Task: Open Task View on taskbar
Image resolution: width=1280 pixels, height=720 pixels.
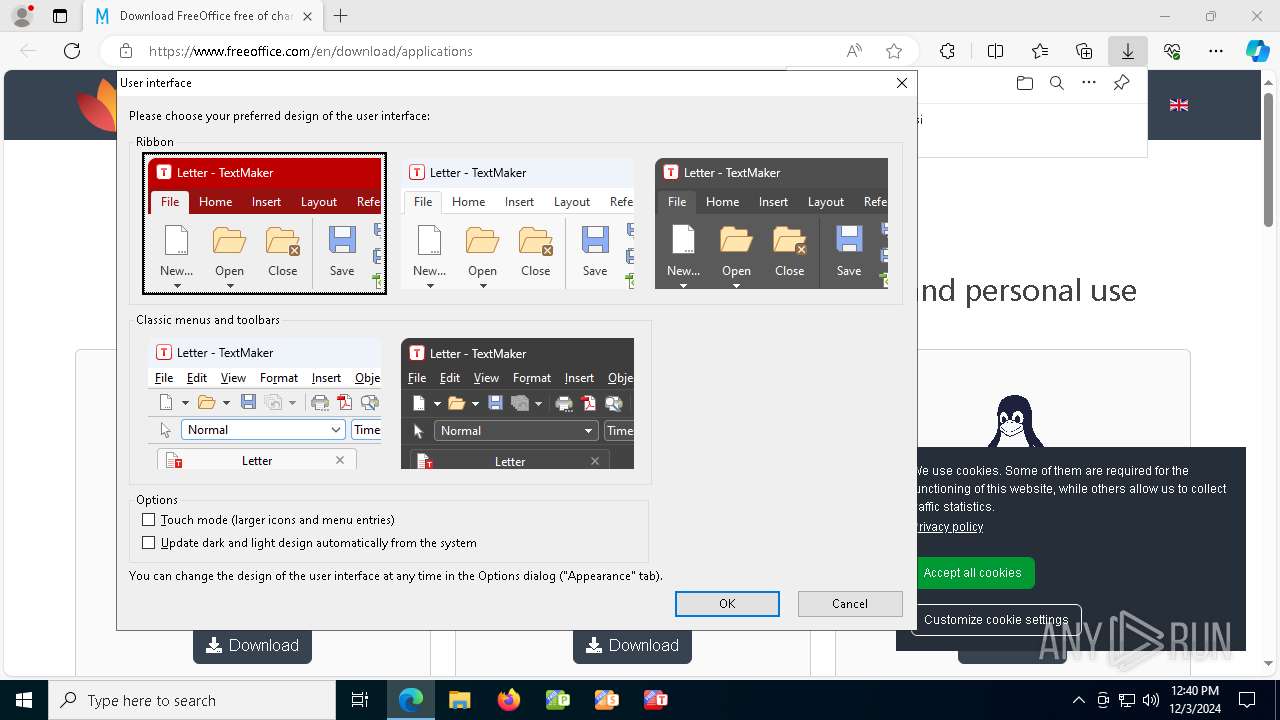Action: 360,700
